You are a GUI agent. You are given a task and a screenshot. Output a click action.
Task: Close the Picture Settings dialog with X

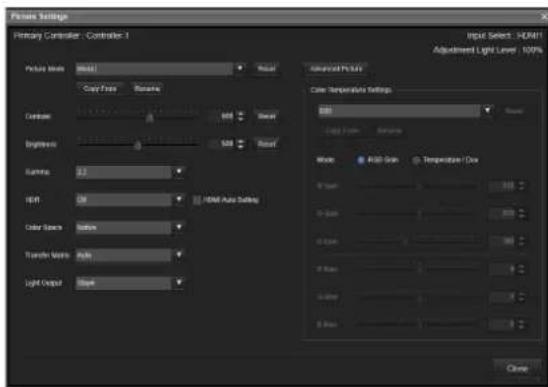tap(543, 16)
